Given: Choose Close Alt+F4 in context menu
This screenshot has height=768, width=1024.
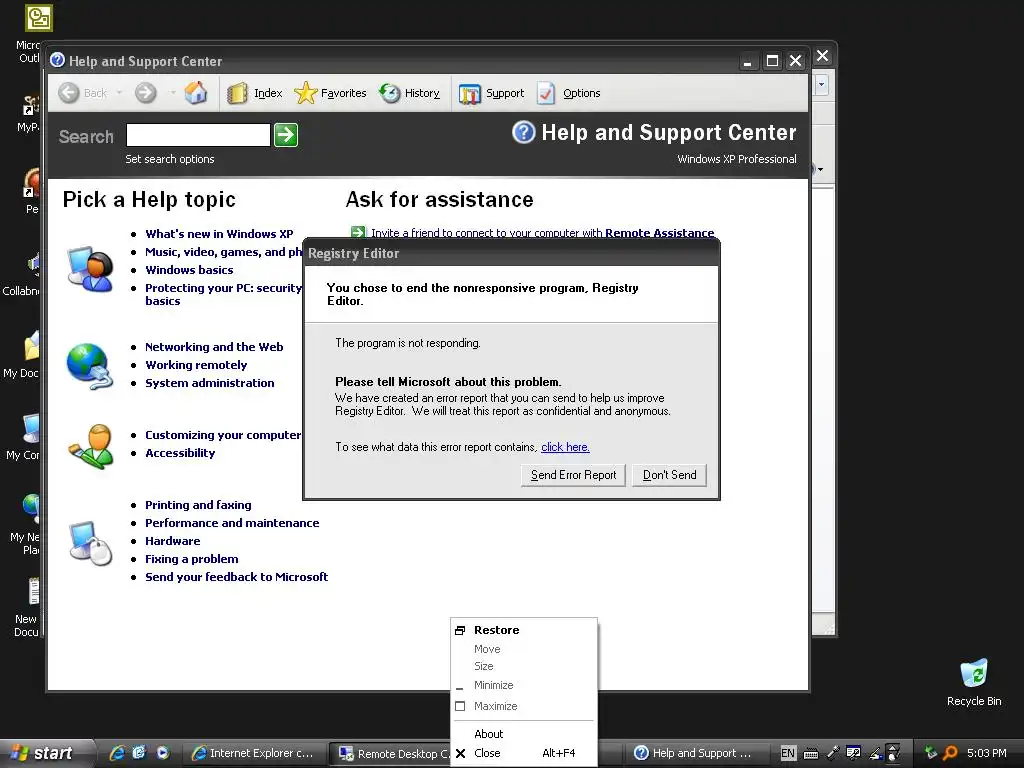Looking at the screenshot, I should click(x=524, y=753).
